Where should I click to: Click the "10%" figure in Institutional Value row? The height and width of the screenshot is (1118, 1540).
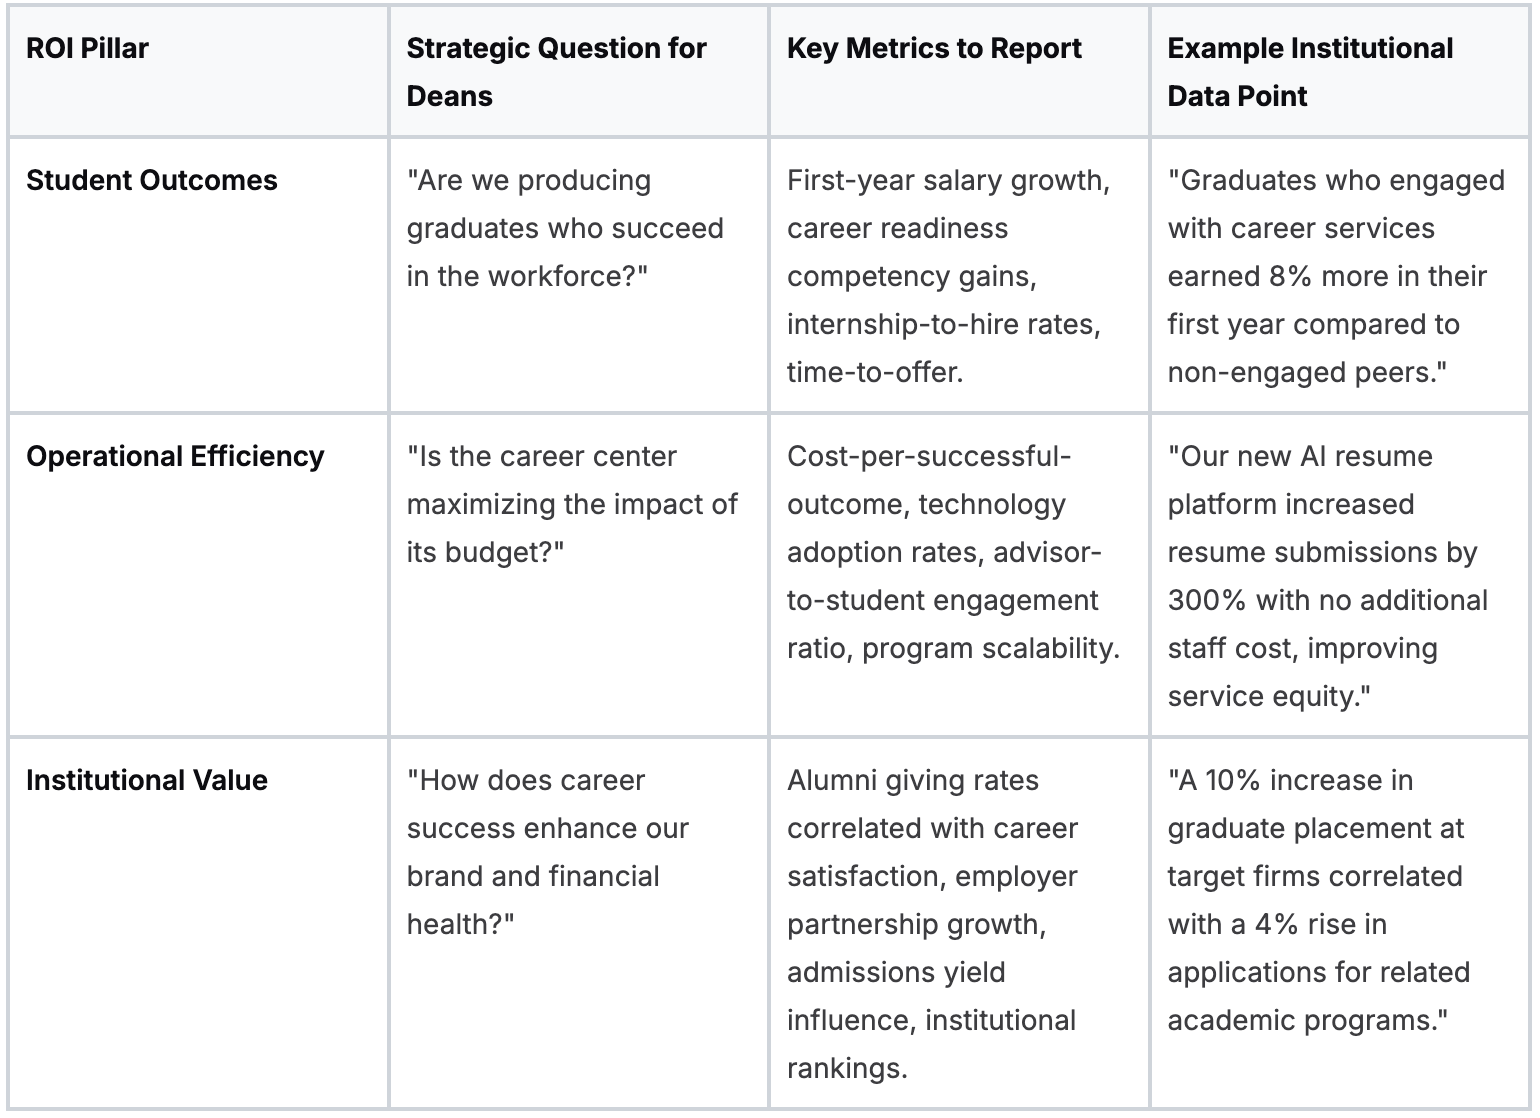pyautogui.click(x=1232, y=780)
